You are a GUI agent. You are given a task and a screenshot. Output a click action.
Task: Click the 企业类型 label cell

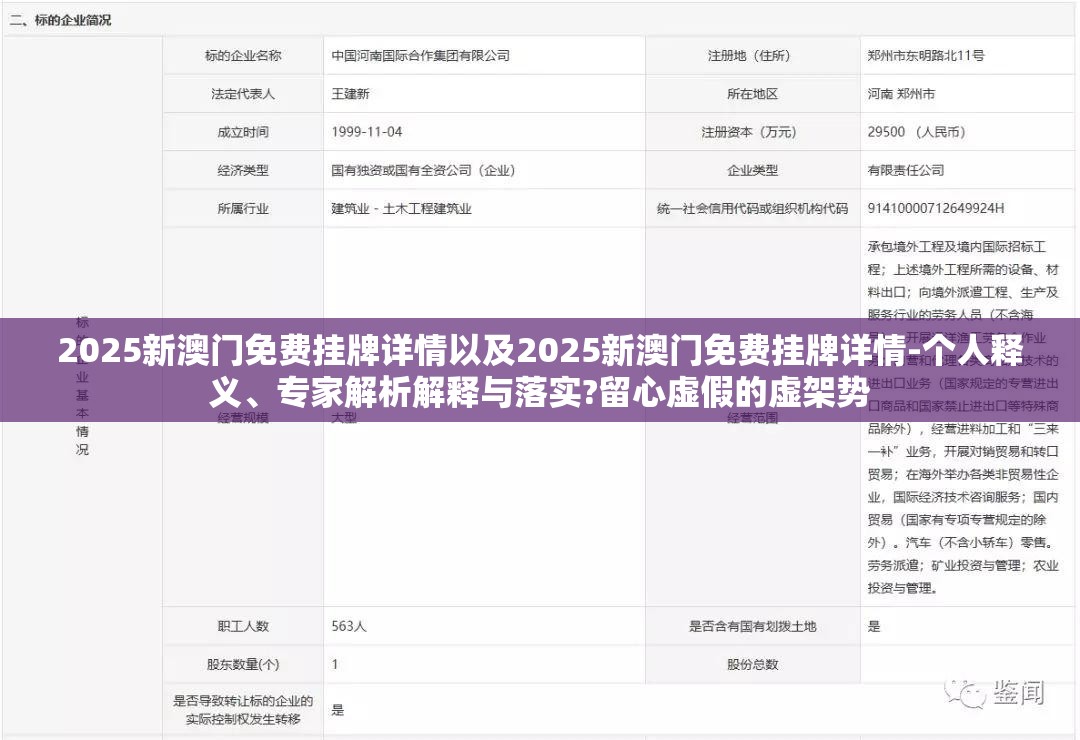point(752,170)
